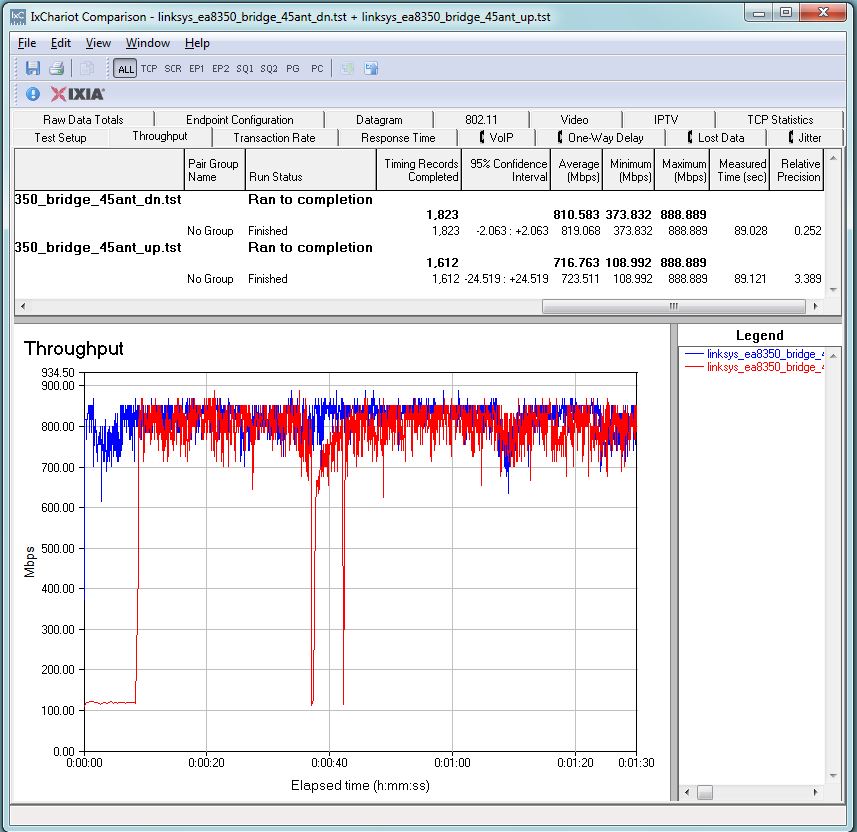Click Pair Group Name column header

click(x=215, y=170)
